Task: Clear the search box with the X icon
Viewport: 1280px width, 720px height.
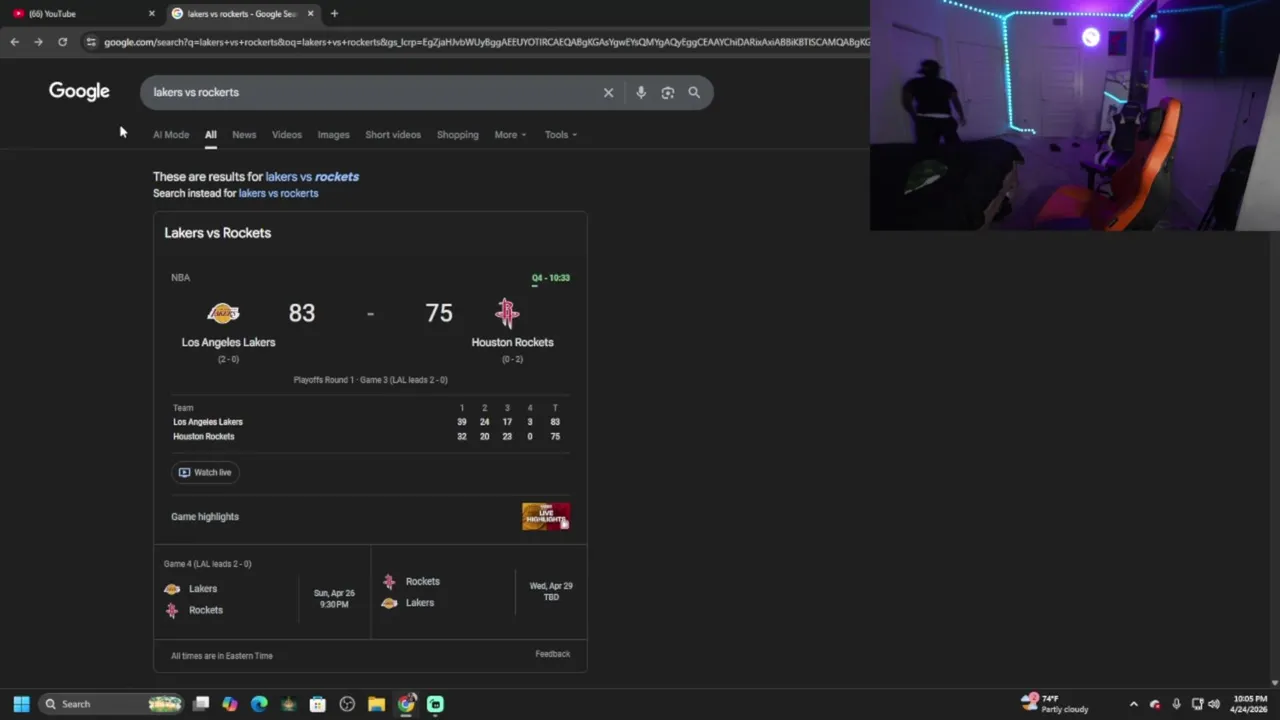Action: 608,92
